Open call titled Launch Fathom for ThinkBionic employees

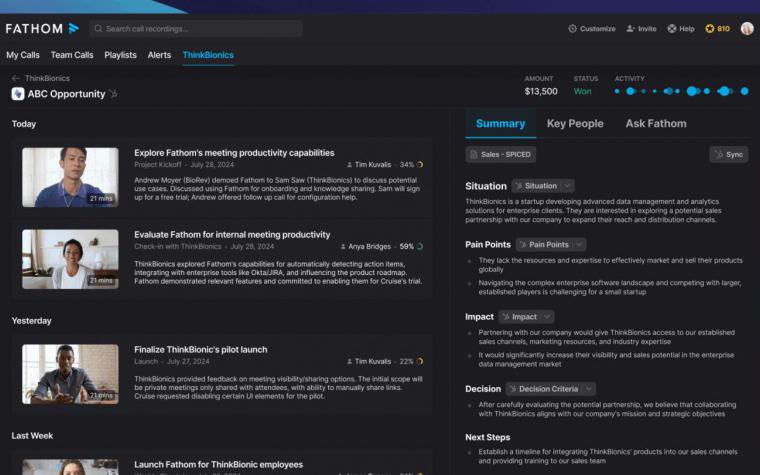pyautogui.click(x=219, y=464)
